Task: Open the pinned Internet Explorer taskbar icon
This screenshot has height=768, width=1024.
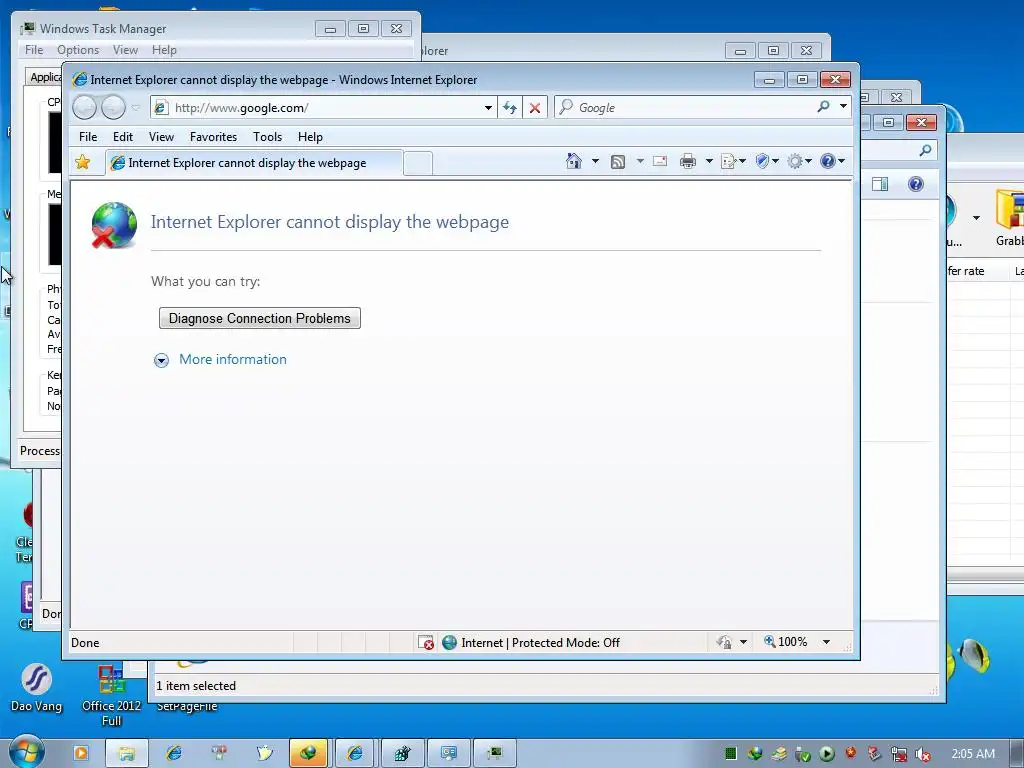Action: coord(174,753)
